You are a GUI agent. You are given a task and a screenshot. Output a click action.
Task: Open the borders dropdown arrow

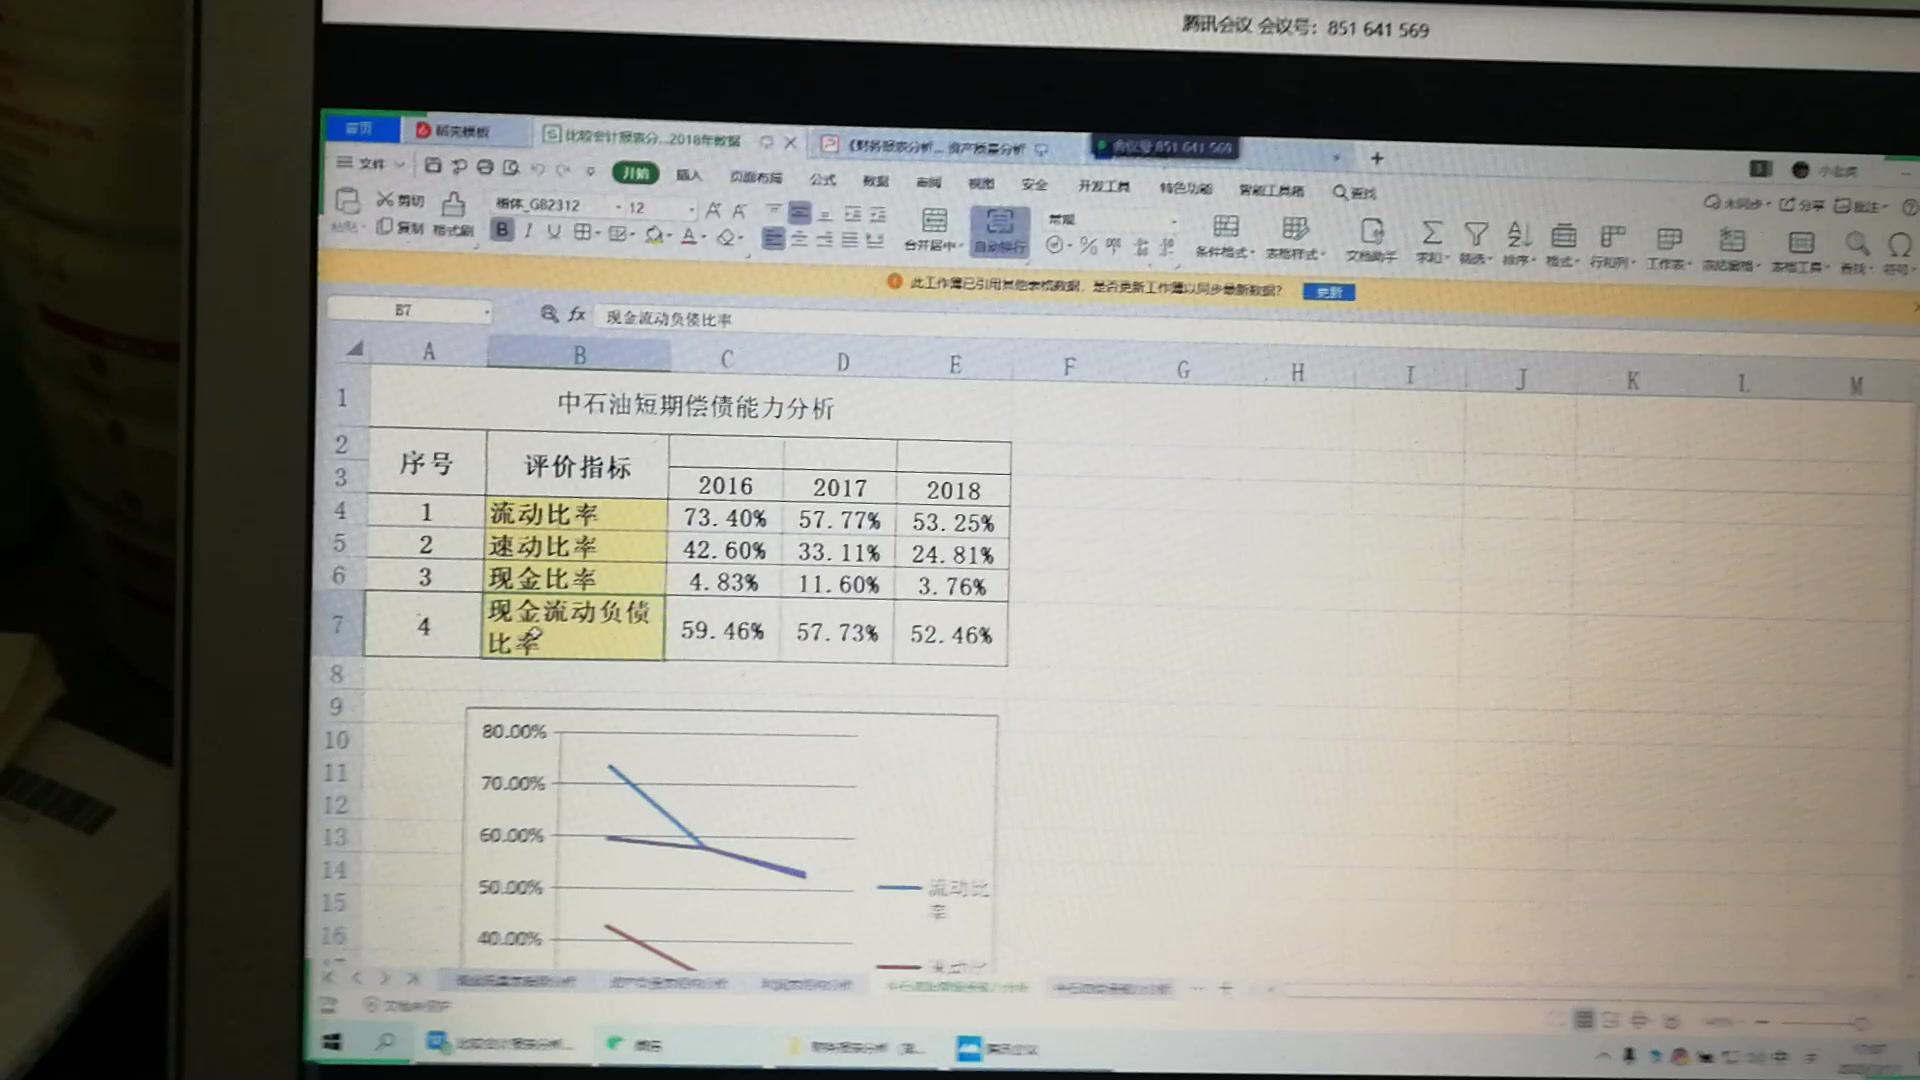(598, 234)
